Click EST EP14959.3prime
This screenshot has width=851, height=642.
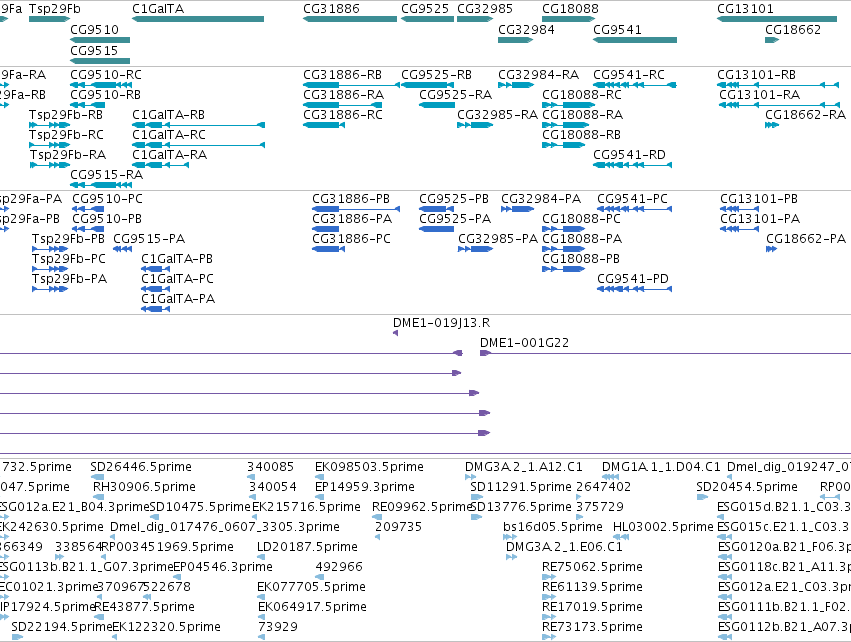tap(319, 497)
